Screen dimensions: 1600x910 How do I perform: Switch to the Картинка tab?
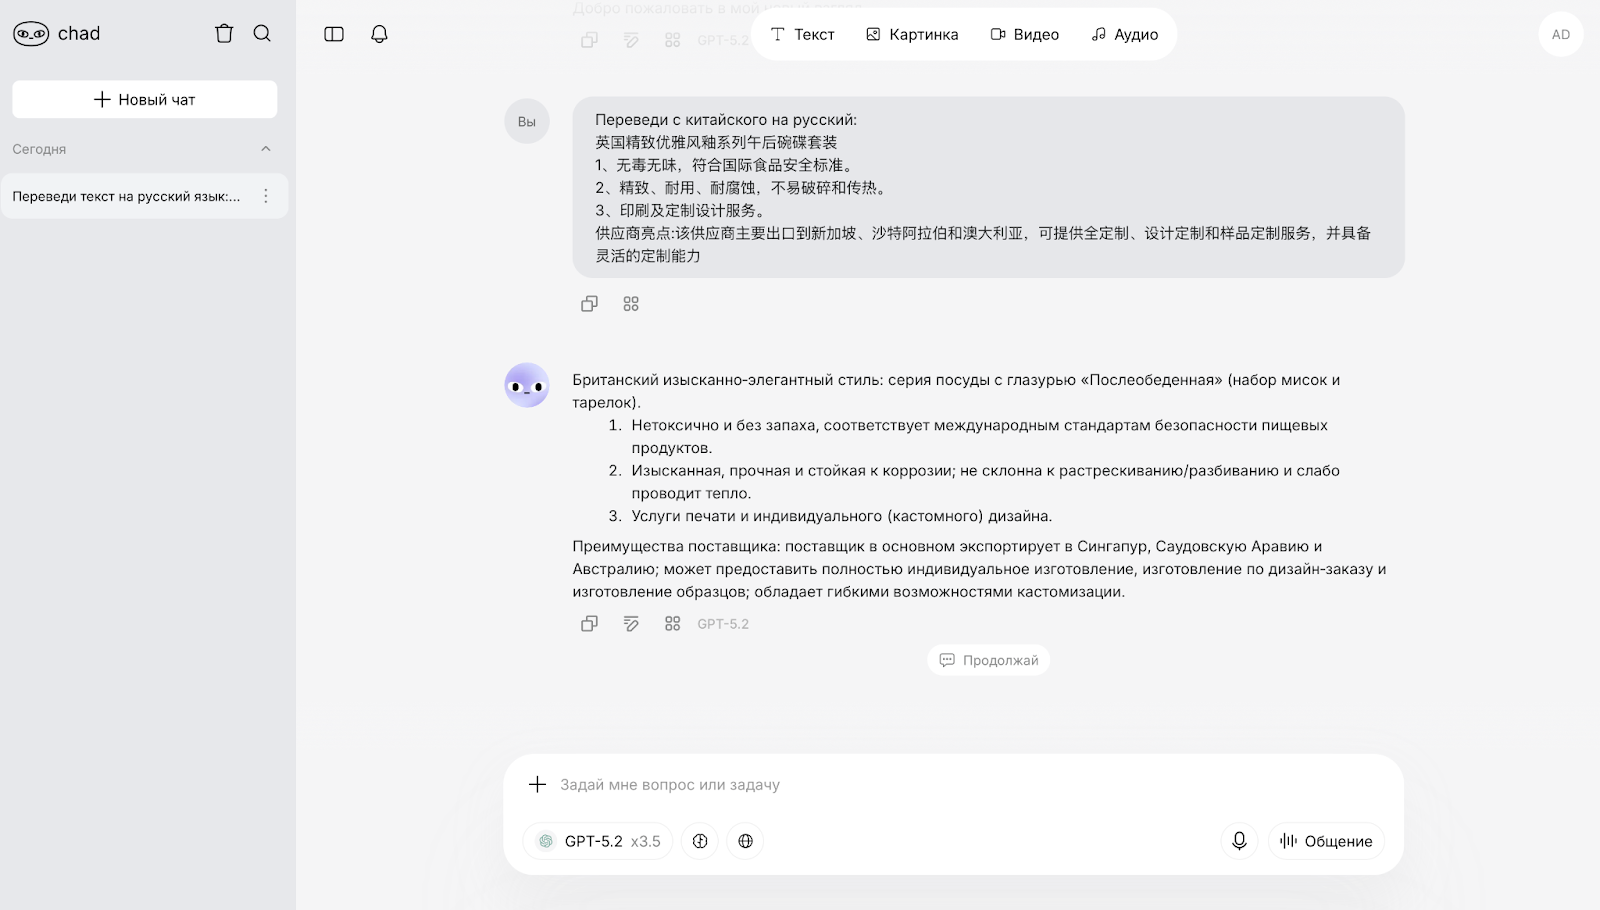pyautogui.click(x=912, y=34)
